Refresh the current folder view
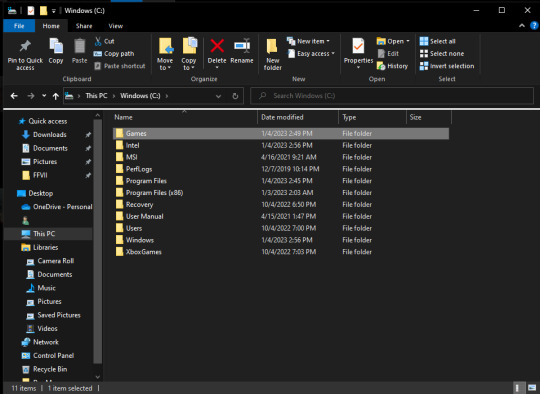 (x=235, y=96)
